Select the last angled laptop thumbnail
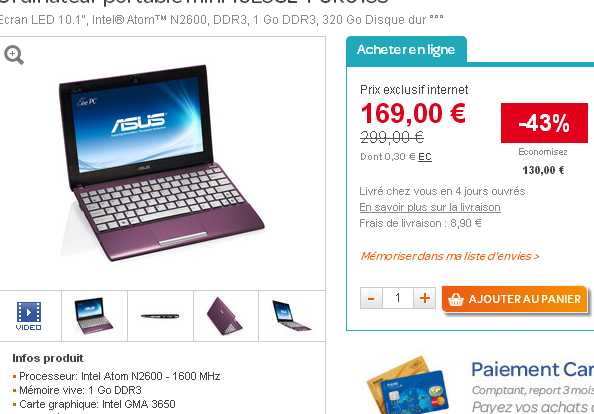The image size is (594, 414). pyautogui.click(x=292, y=316)
